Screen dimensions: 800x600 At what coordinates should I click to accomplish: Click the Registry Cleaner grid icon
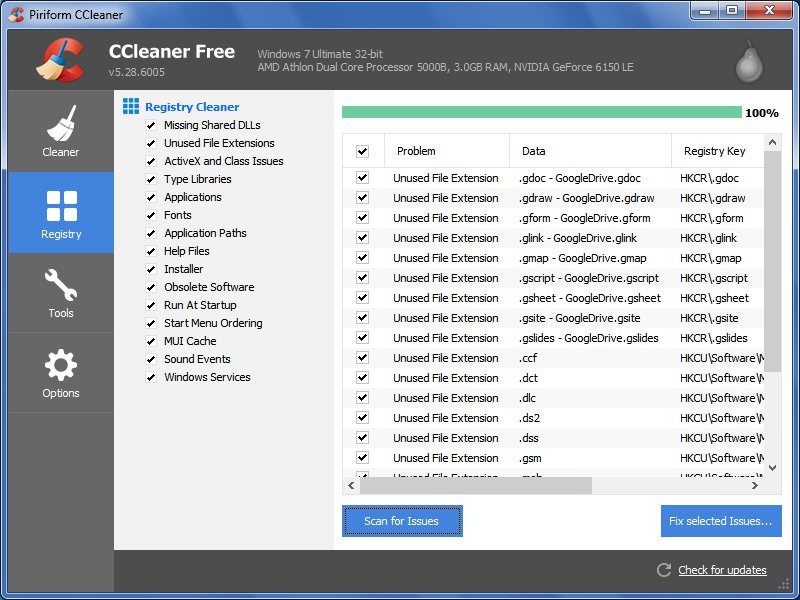point(131,106)
